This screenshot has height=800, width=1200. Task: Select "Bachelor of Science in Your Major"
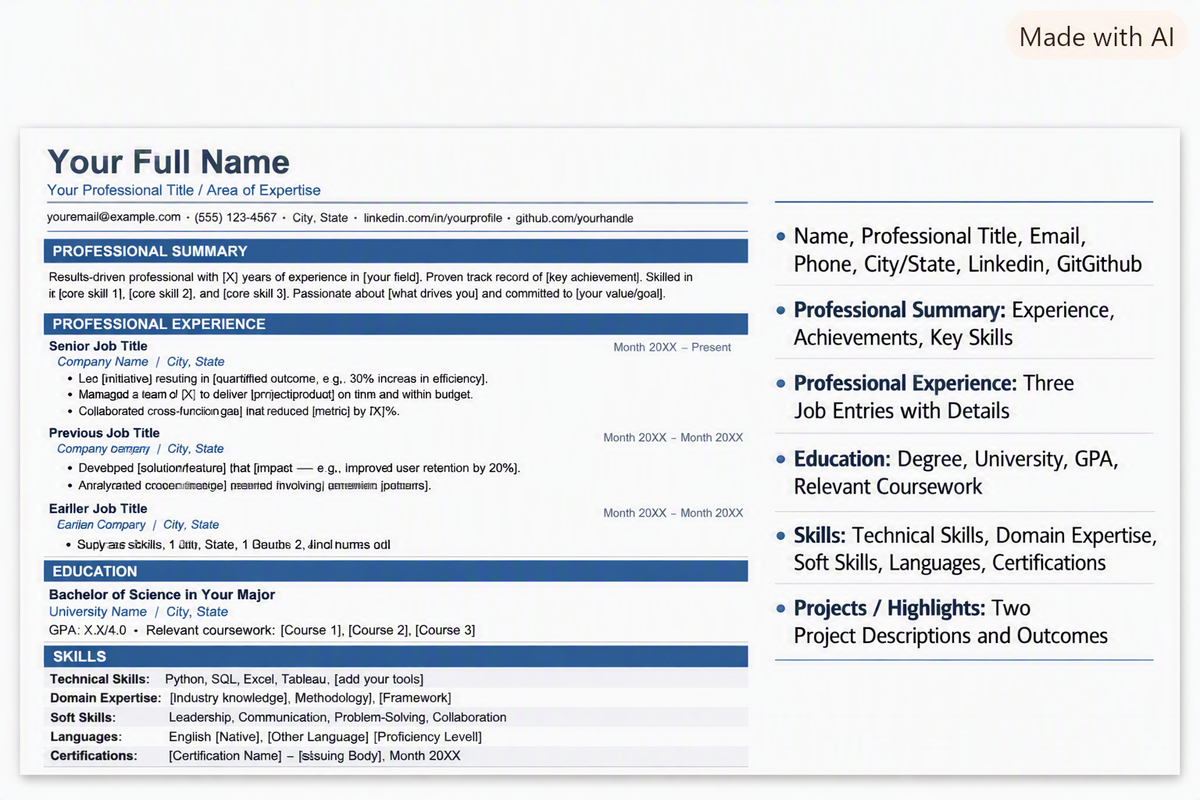[162, 594]
